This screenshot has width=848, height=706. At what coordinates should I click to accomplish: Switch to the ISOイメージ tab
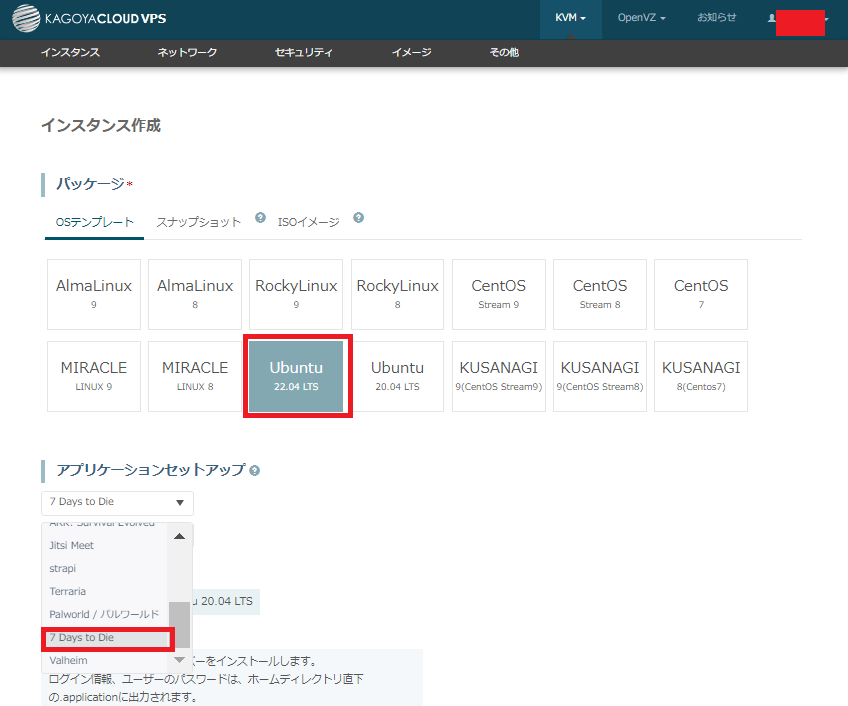coord(308,222)
